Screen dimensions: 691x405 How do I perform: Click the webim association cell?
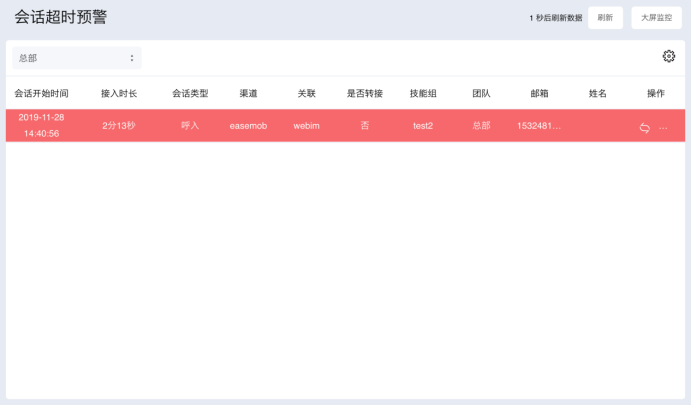(x=306, y=126)
